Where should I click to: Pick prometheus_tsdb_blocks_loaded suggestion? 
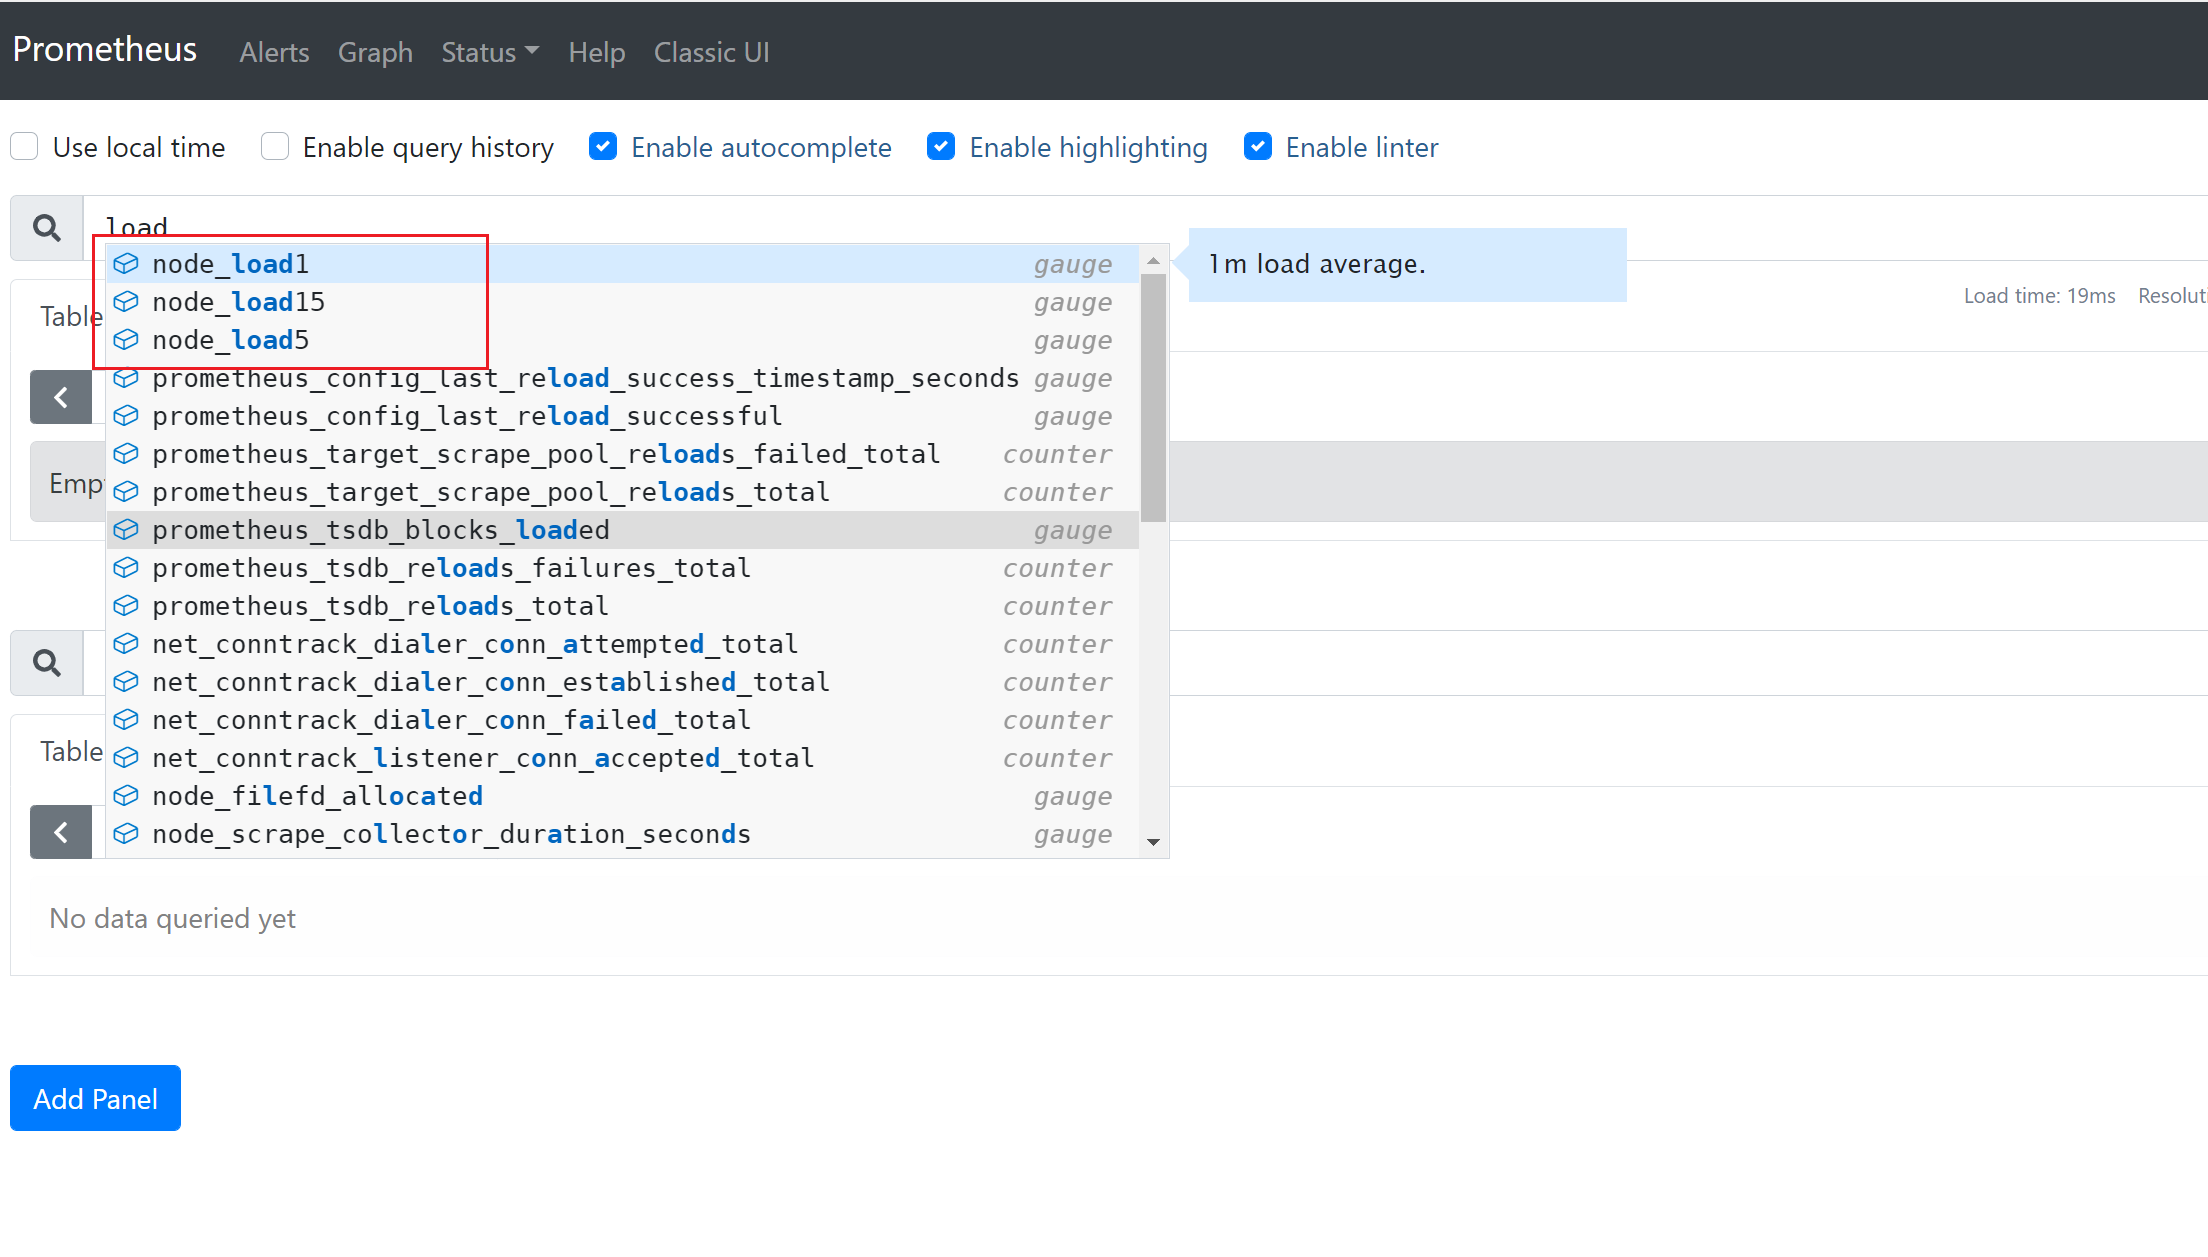pyautogui.click(x=622, y=530)
